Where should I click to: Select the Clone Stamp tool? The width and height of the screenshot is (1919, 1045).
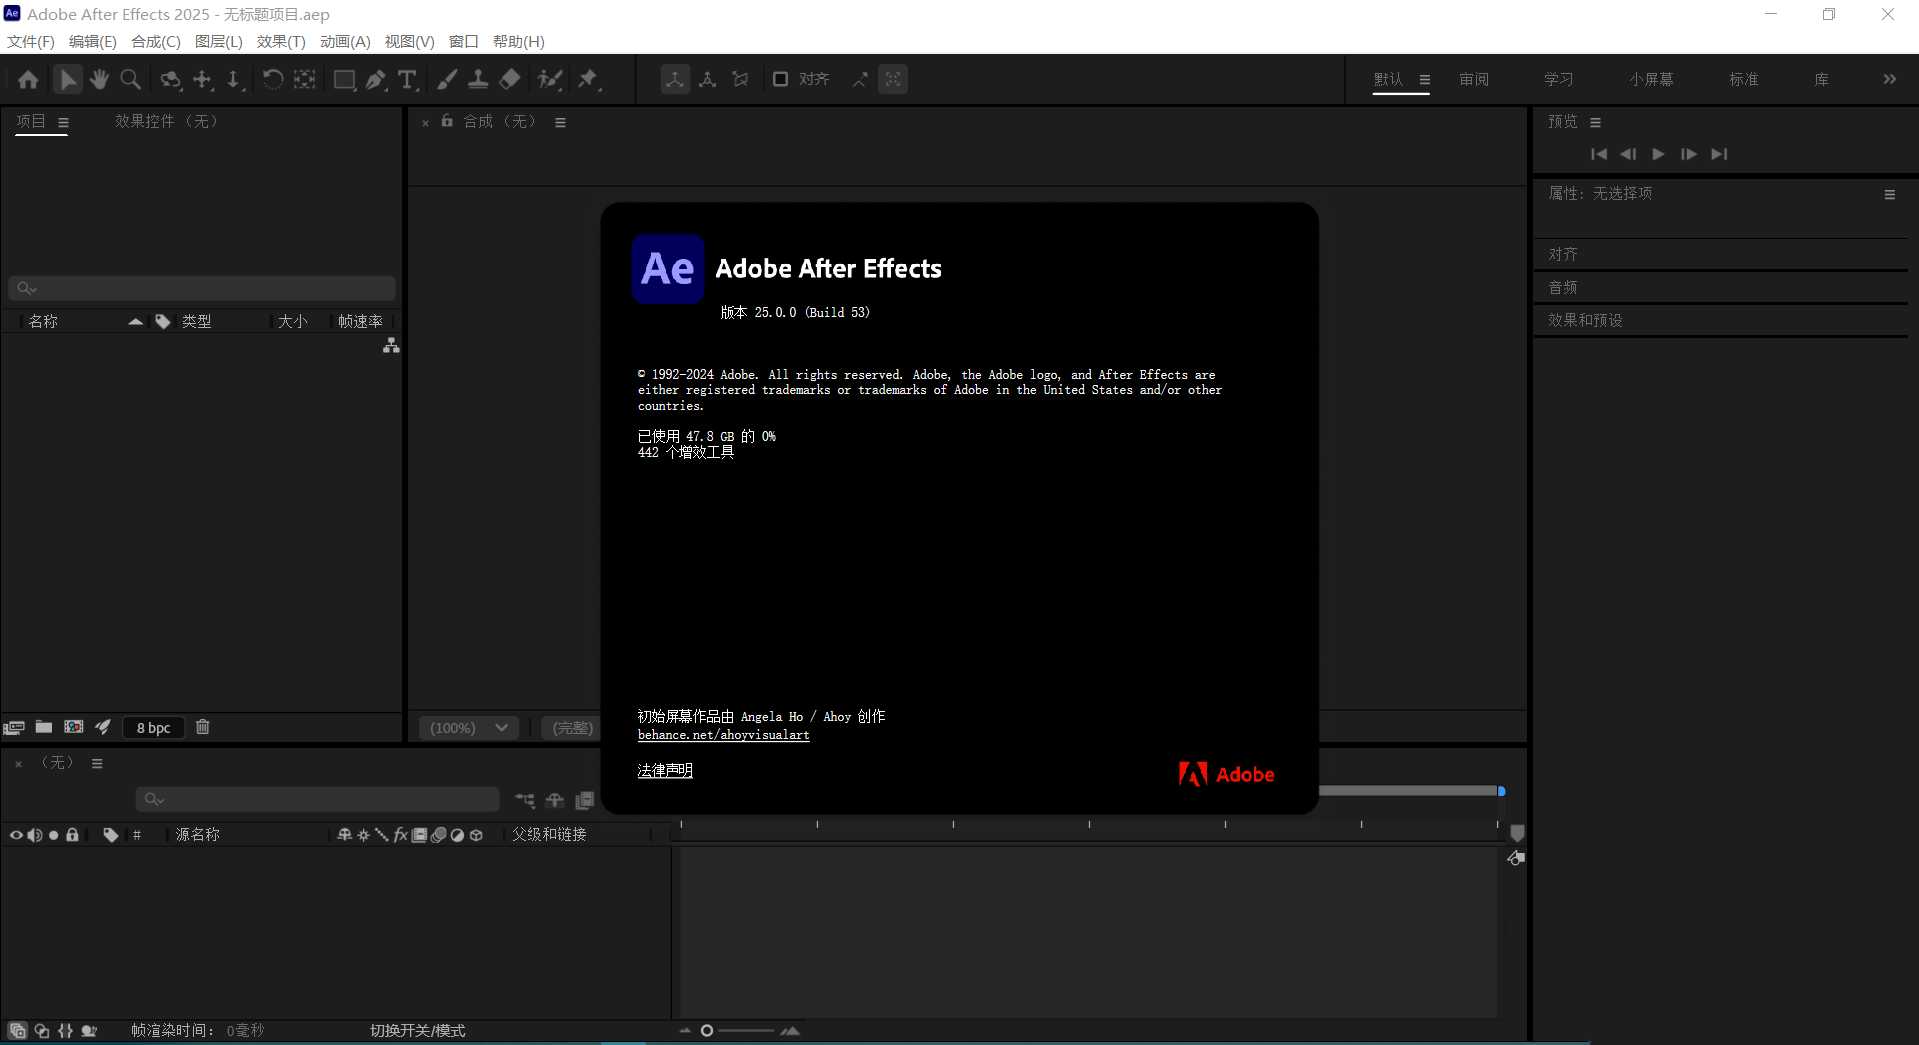click(478, 80)
